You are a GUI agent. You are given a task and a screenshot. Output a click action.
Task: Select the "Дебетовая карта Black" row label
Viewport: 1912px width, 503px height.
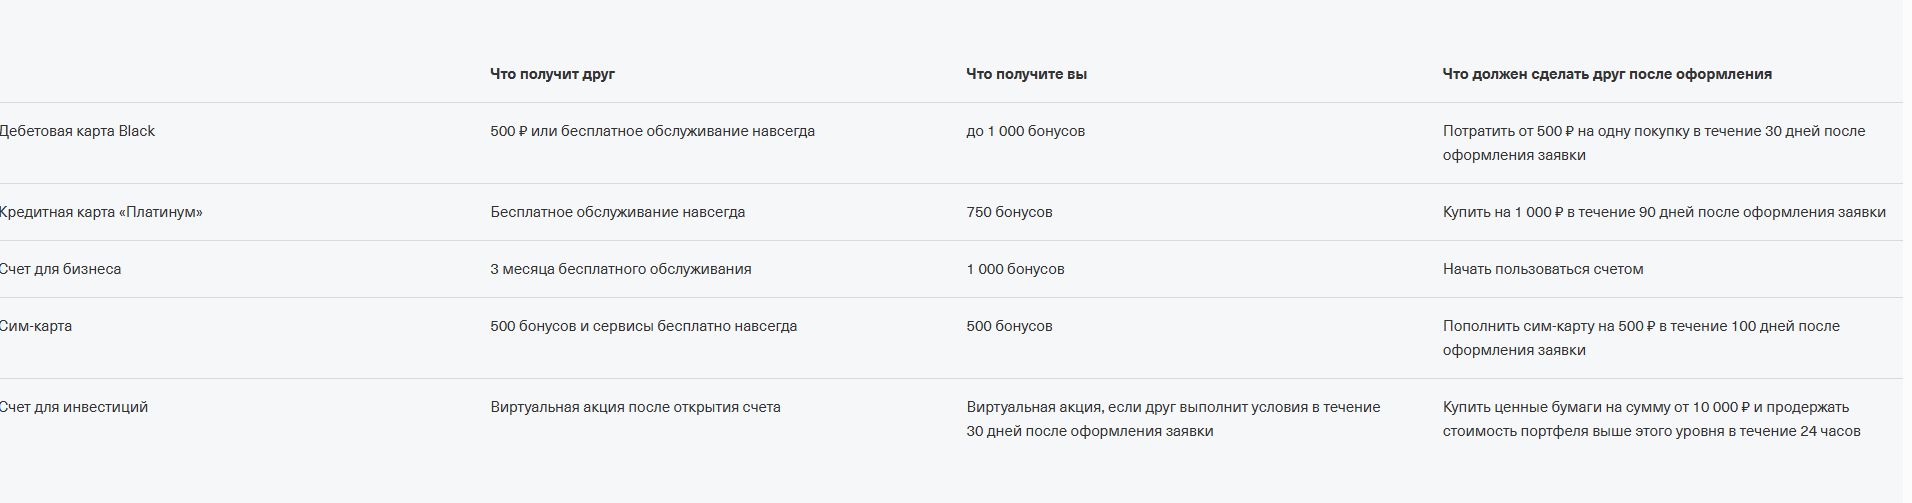[x=77, y=131]
